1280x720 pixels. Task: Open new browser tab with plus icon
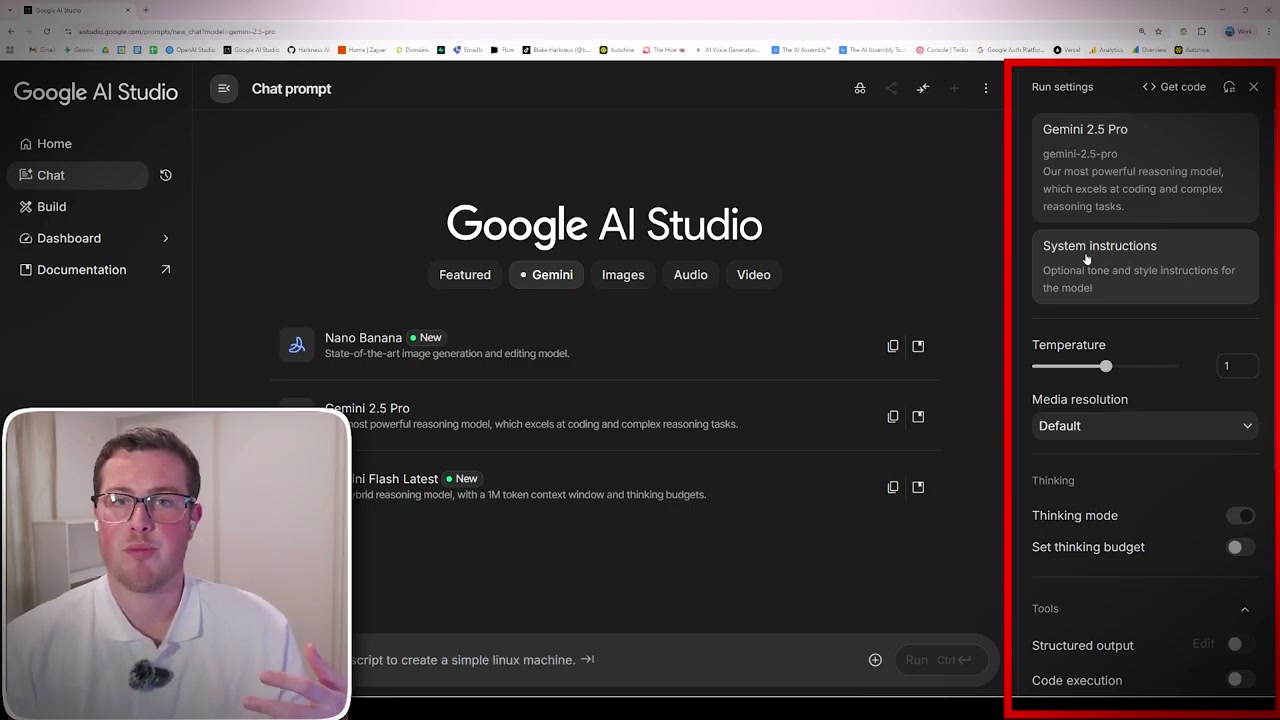click(145, 10)
